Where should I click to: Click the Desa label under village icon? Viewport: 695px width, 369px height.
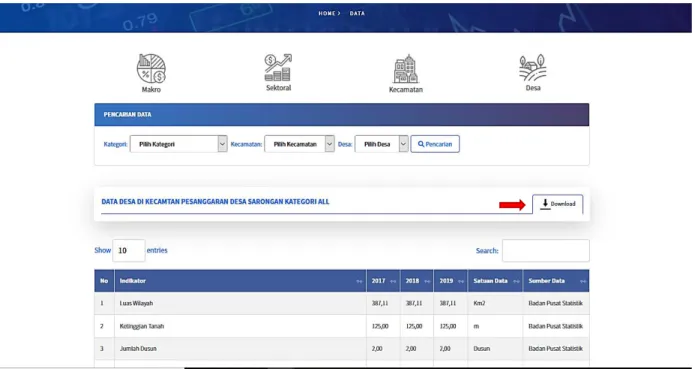click(x=533, y=88)
